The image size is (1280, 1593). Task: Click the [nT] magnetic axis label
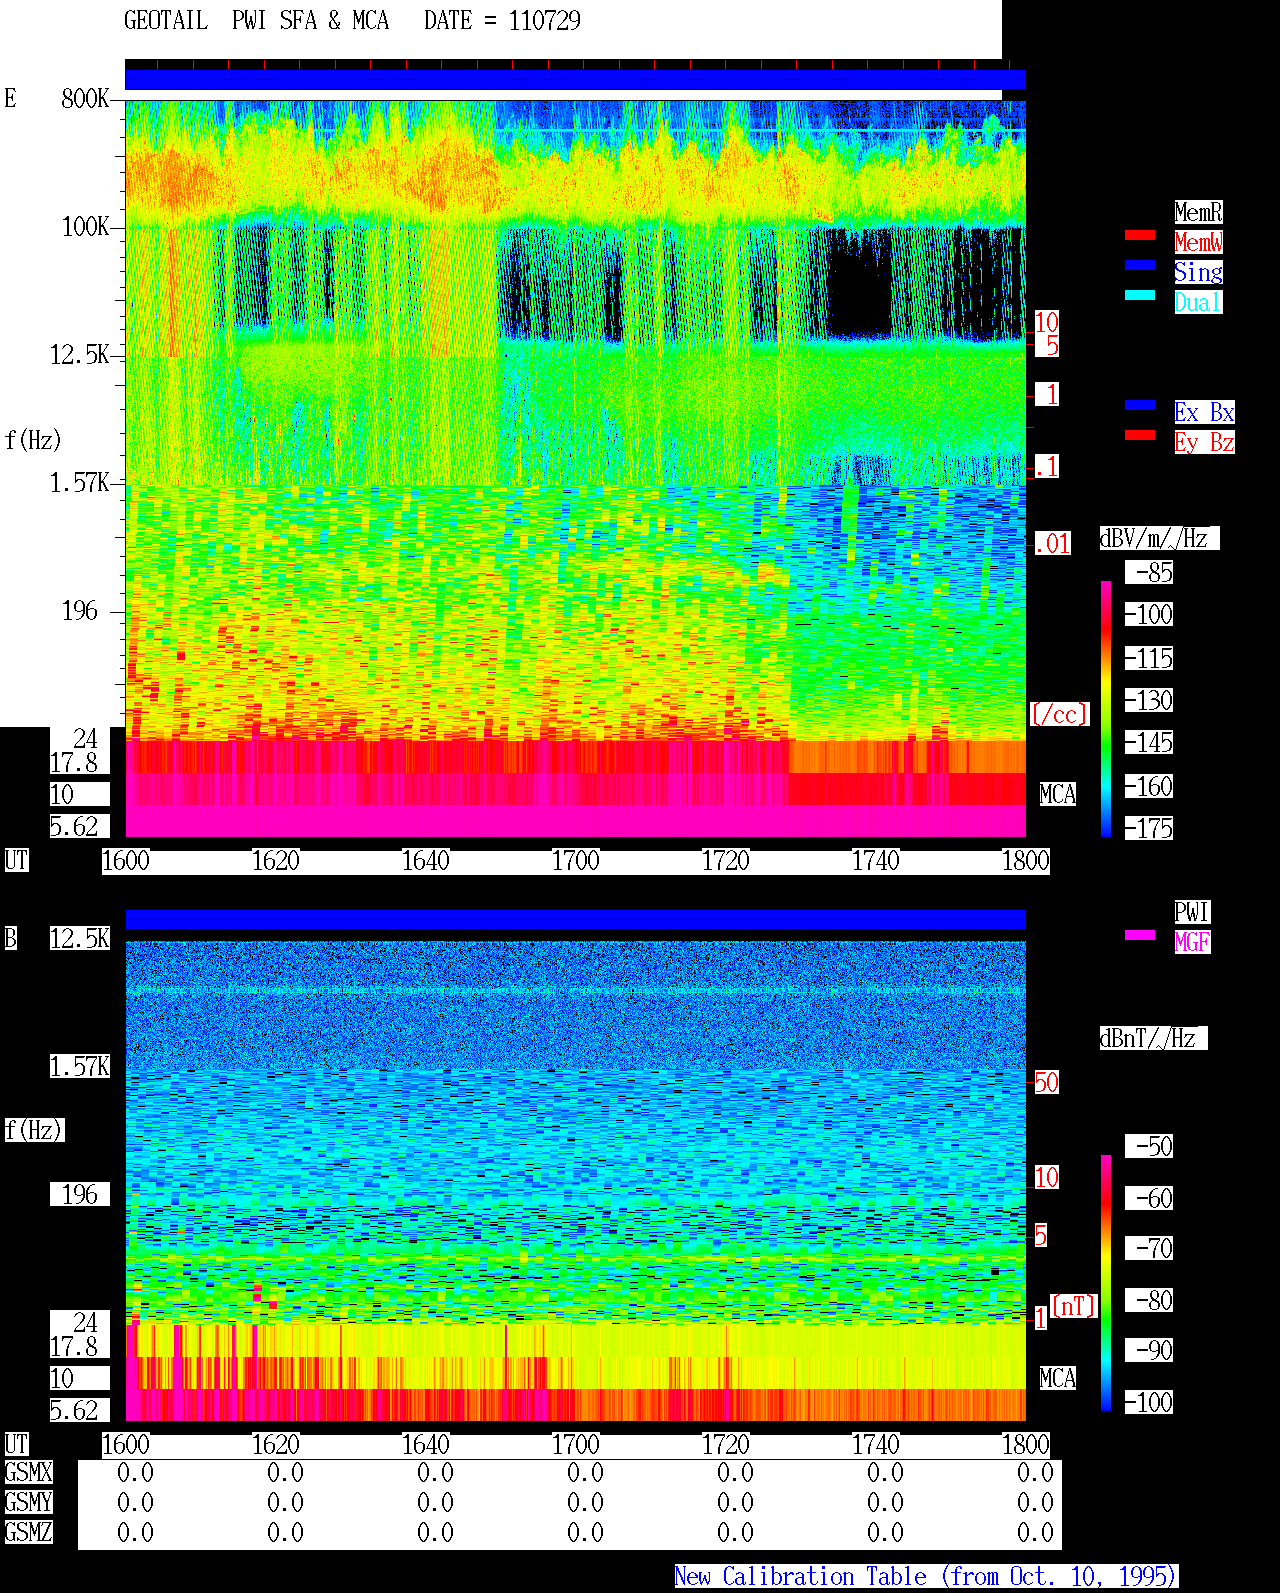pyautogui.click(x=1074, y=1306)
